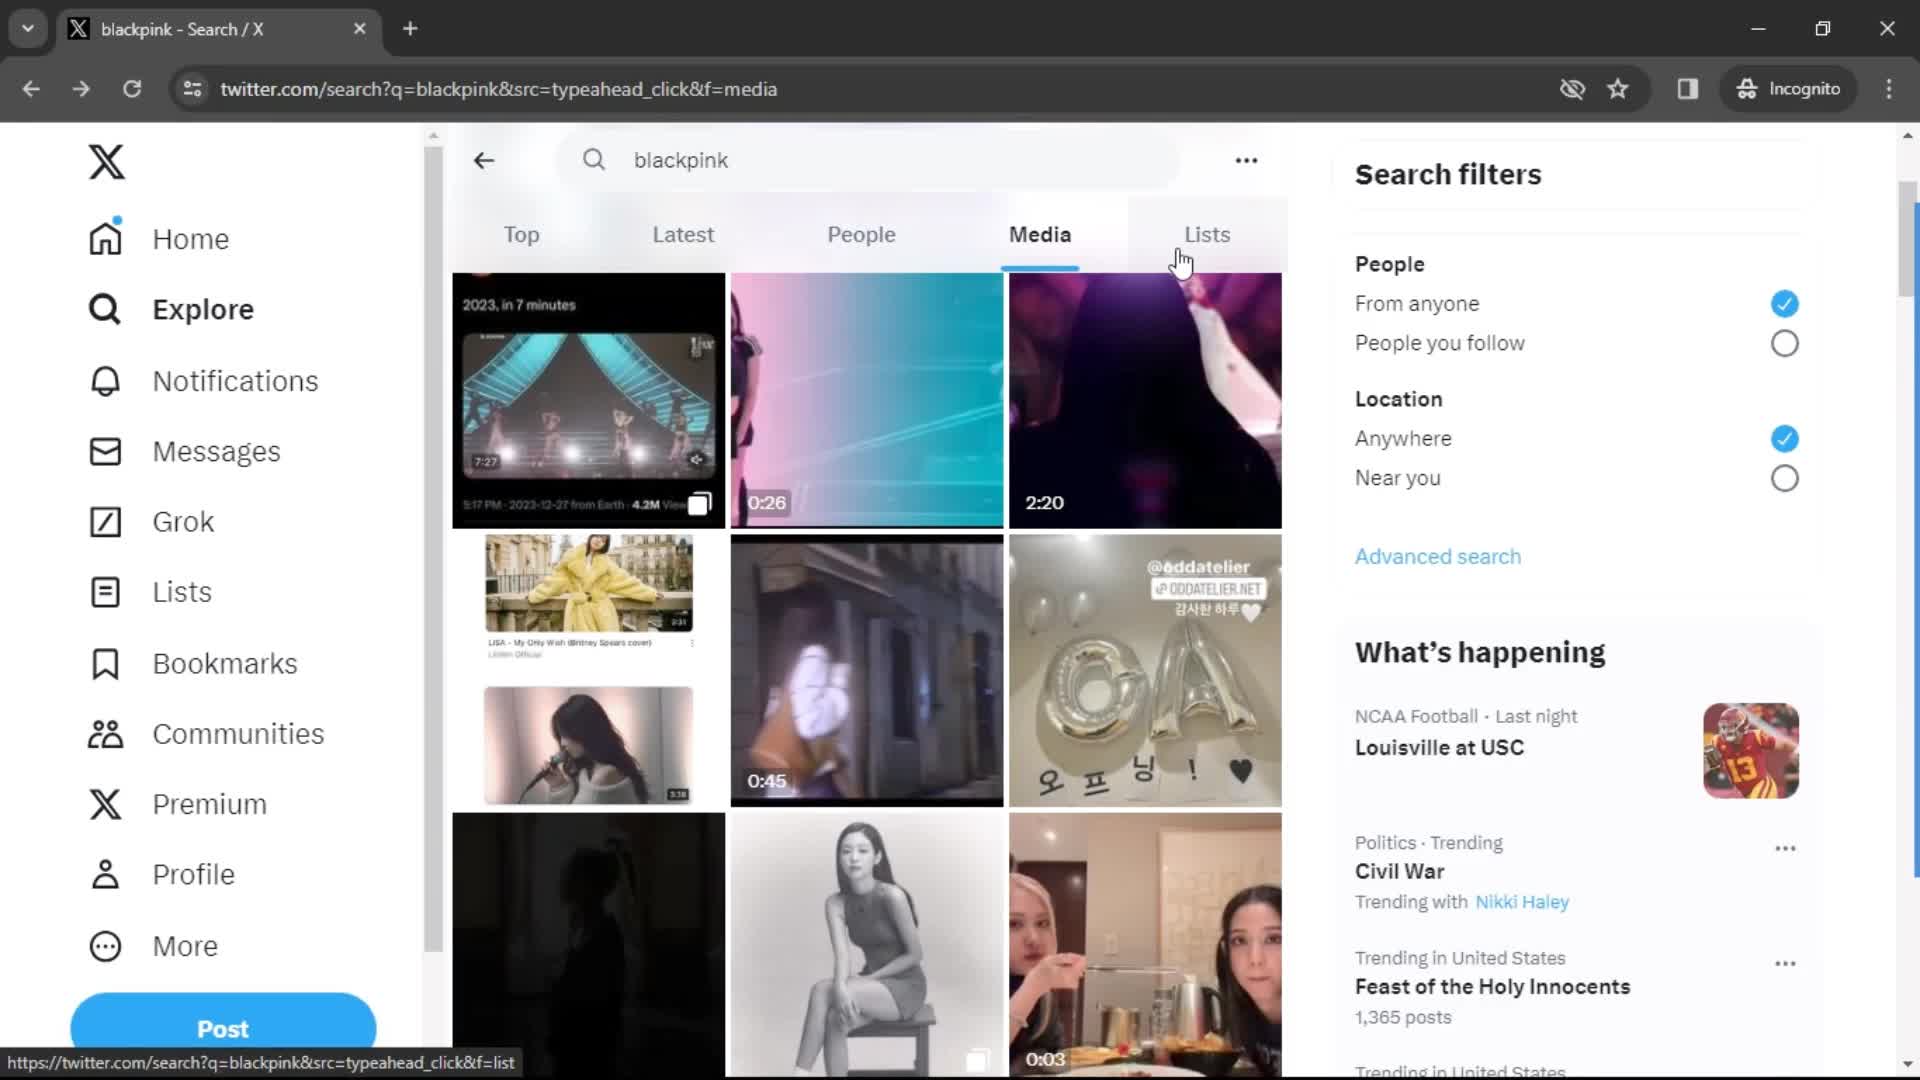The width and height of the screenshot is (1920, 1080).
Task: View your Profile
Action: click(x=161, y=875)
